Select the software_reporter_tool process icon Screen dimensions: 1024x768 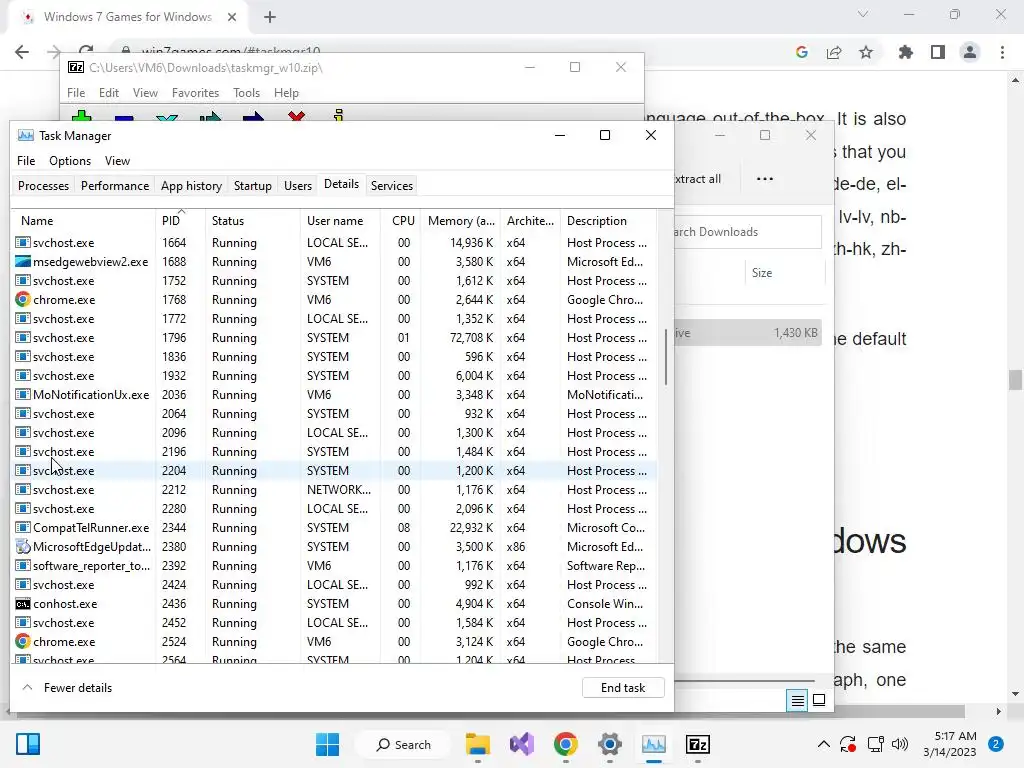[23, 566]
